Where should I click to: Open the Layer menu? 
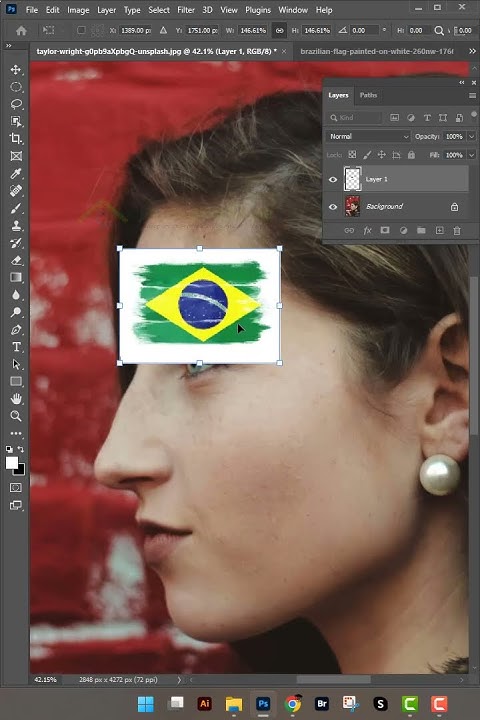tap(106, 10)
